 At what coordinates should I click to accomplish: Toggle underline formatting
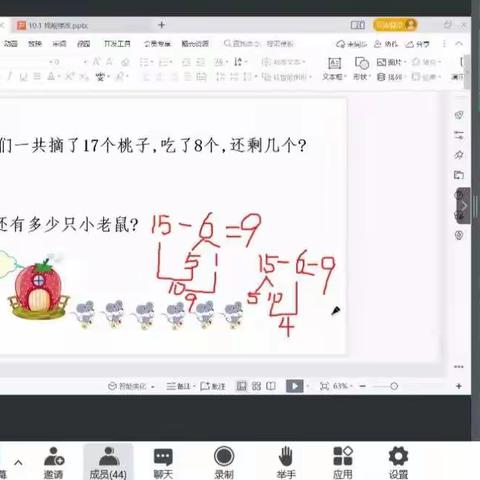point(23,77)
